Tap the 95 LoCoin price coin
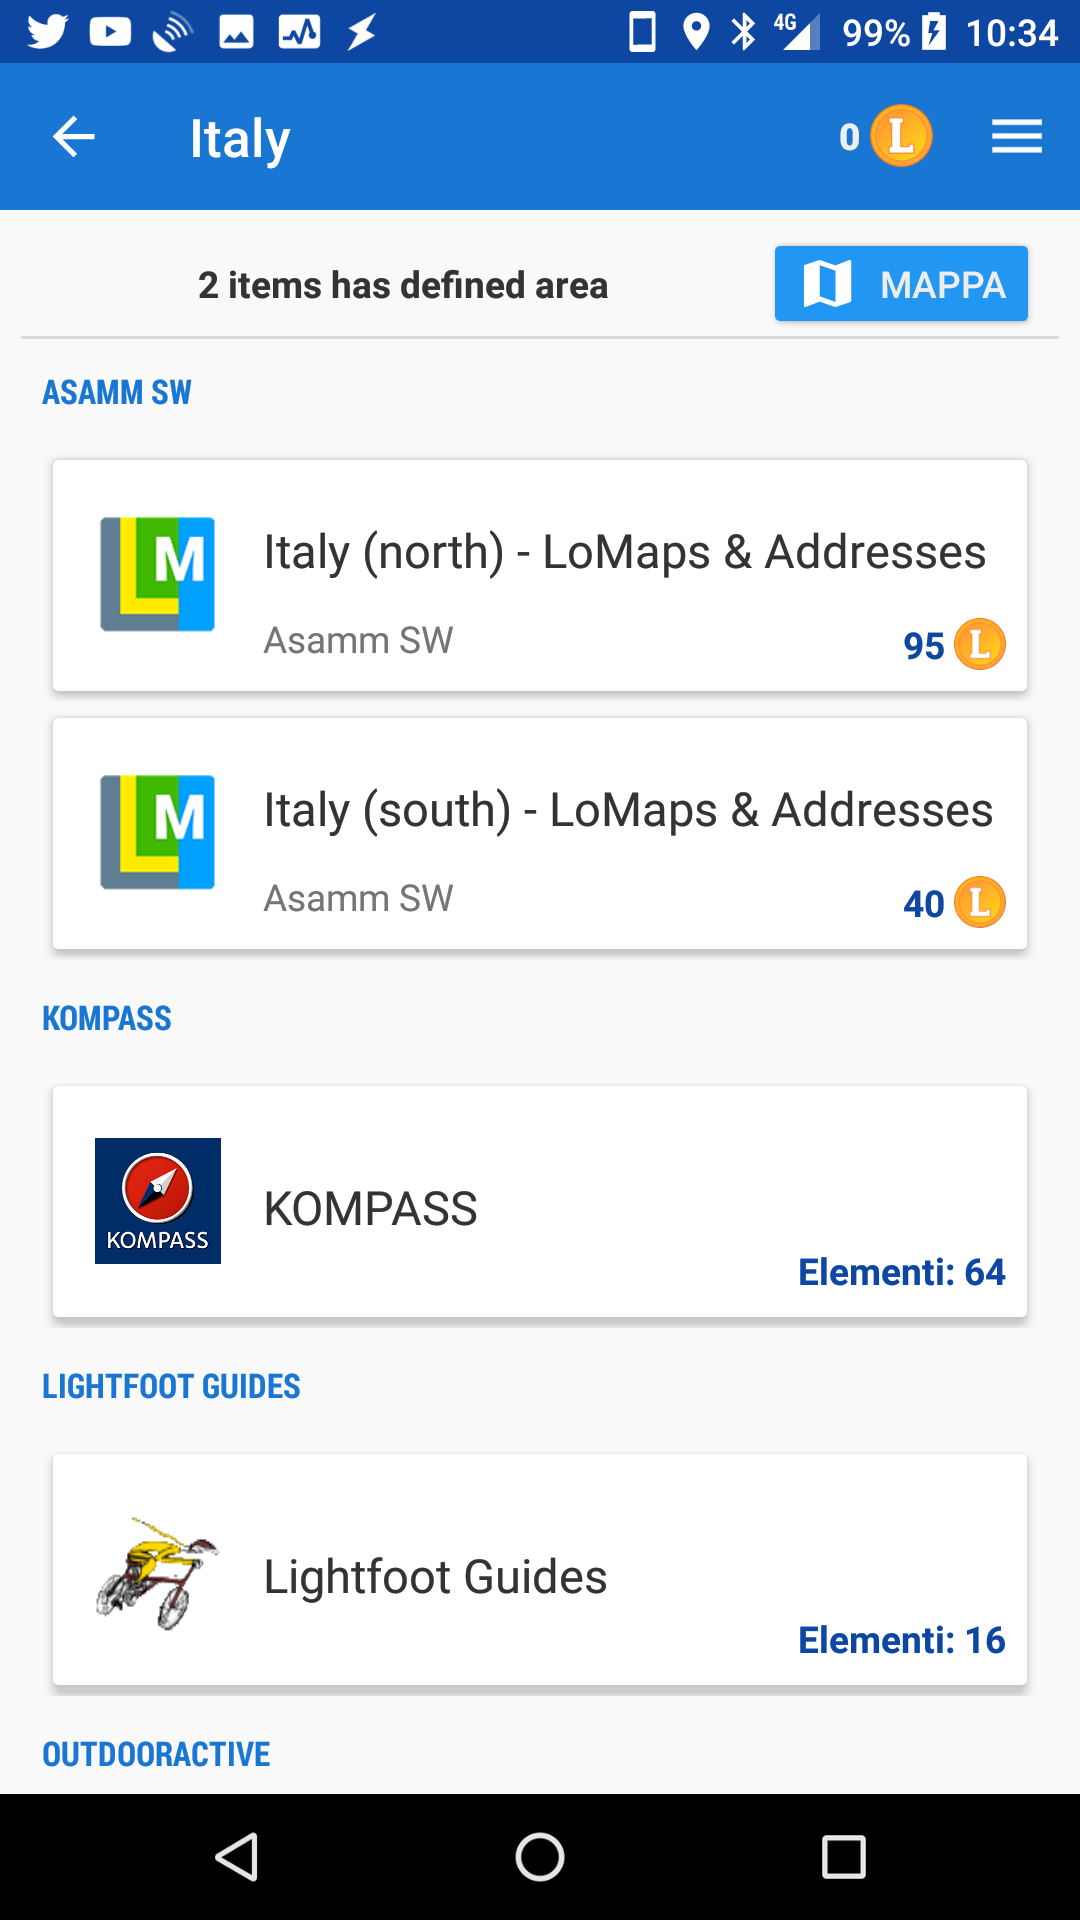 tap(979, 644)
